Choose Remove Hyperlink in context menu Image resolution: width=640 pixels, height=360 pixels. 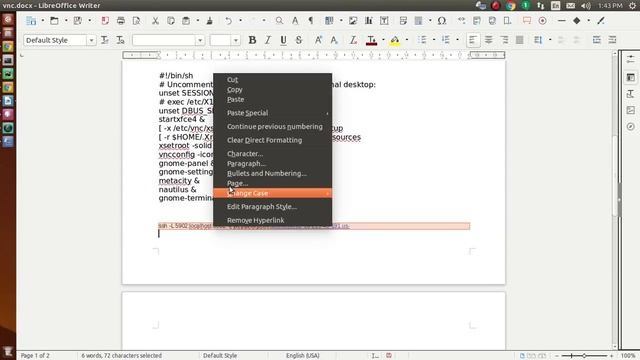click(x=273, y=220)
